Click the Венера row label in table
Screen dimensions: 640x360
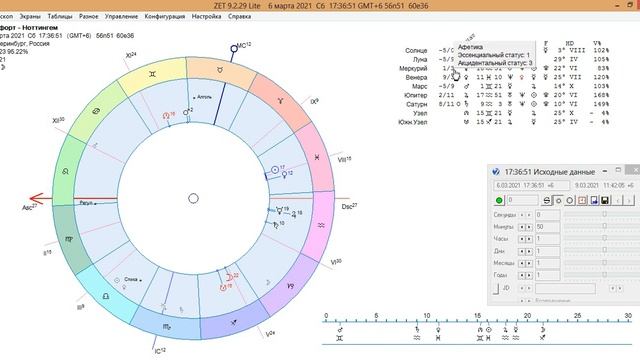[x=416, y=78]
